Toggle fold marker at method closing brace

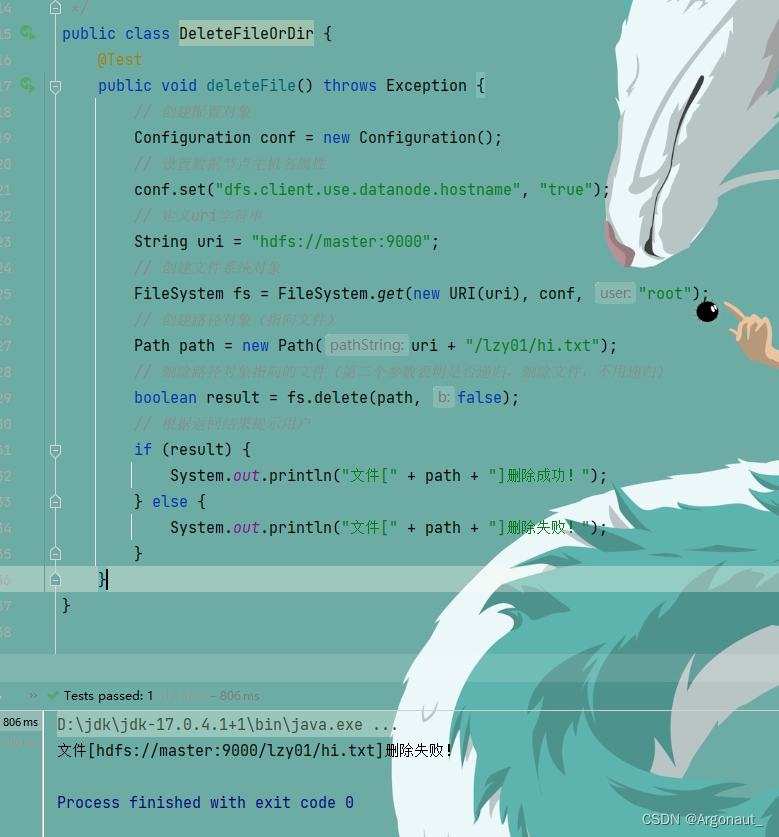click(55, 580)
